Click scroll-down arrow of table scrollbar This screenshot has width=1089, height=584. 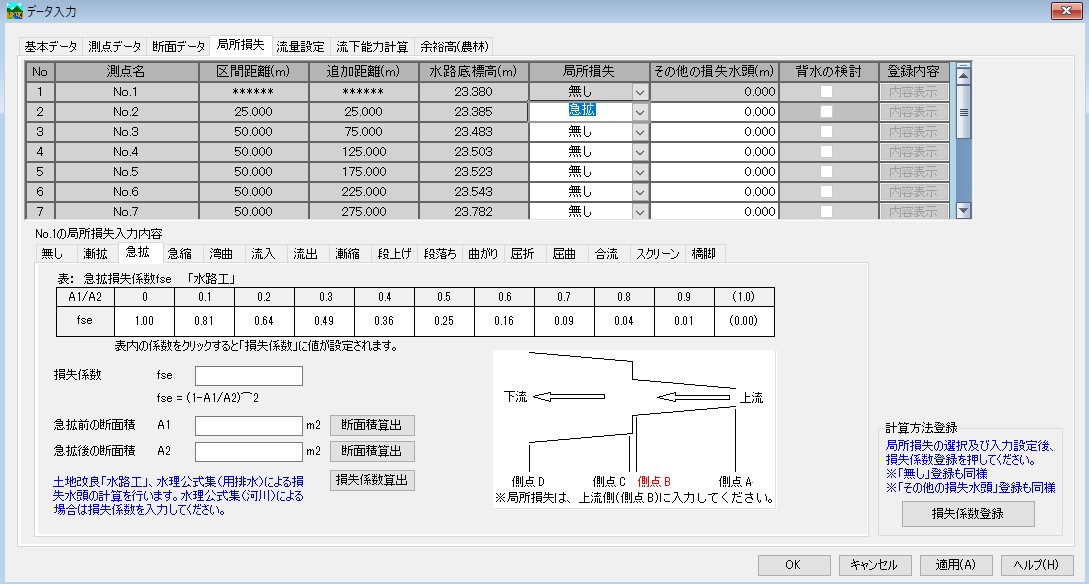(x=963, y=210)
